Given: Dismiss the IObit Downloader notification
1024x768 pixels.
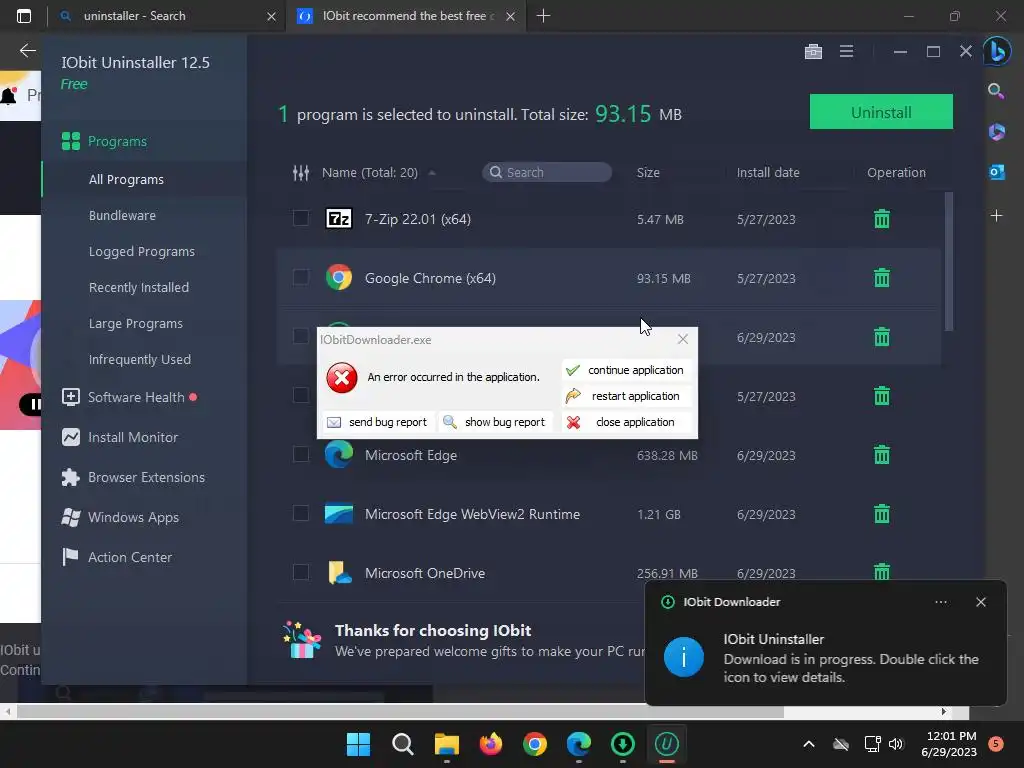Looking at the screenshot, I should pyautogui.click(x=981, y=602).
